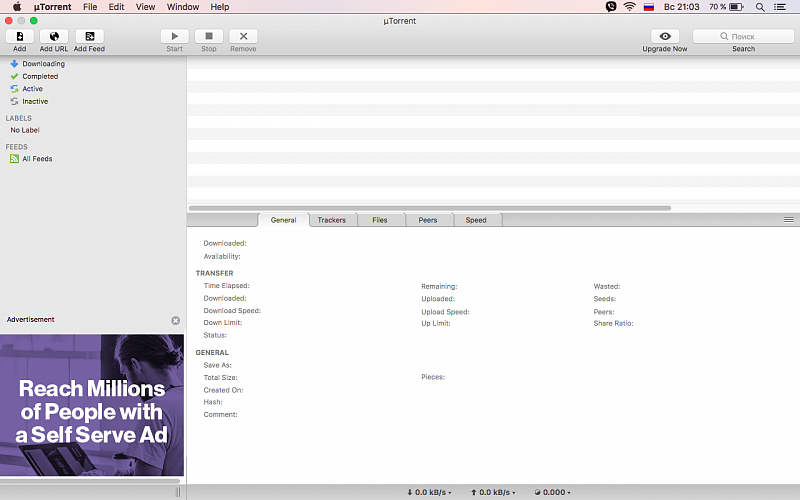
Task: Expand the share ratio dropdown in status bar
Action: coord(554,493)
